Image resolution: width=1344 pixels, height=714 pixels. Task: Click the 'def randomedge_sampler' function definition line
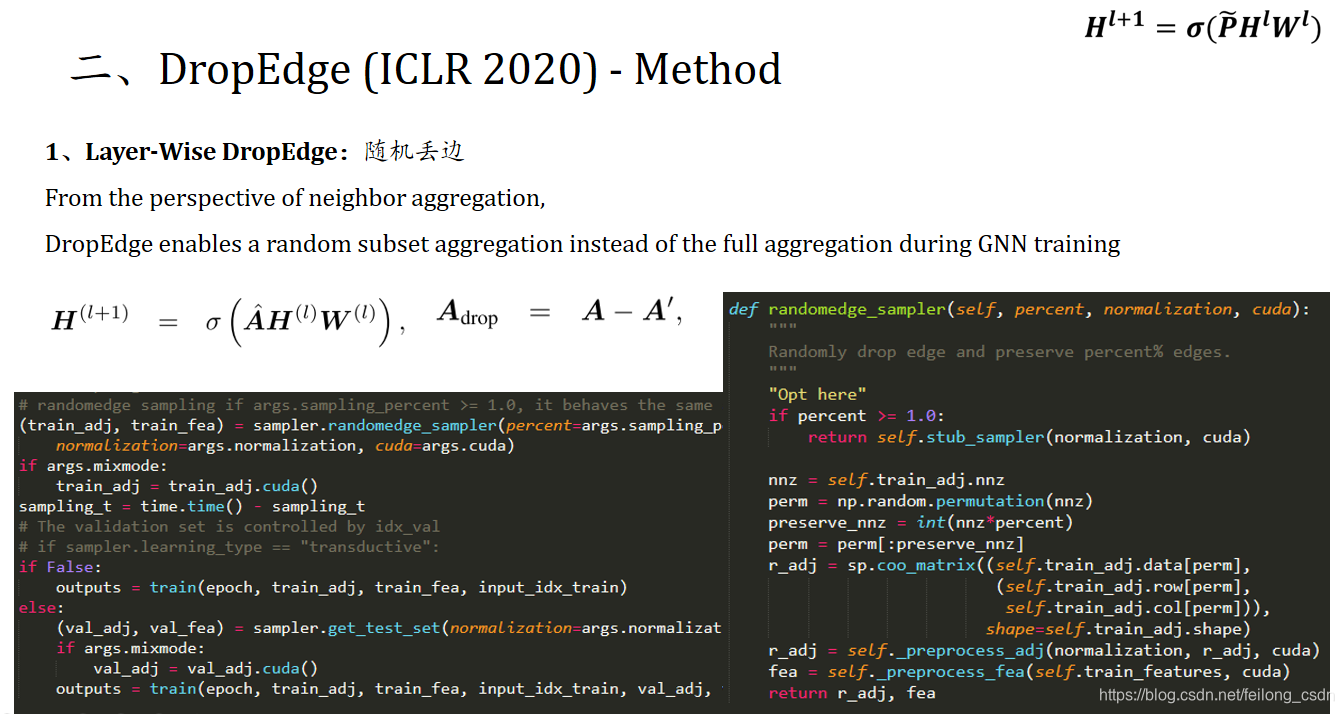coord(1019,309)
